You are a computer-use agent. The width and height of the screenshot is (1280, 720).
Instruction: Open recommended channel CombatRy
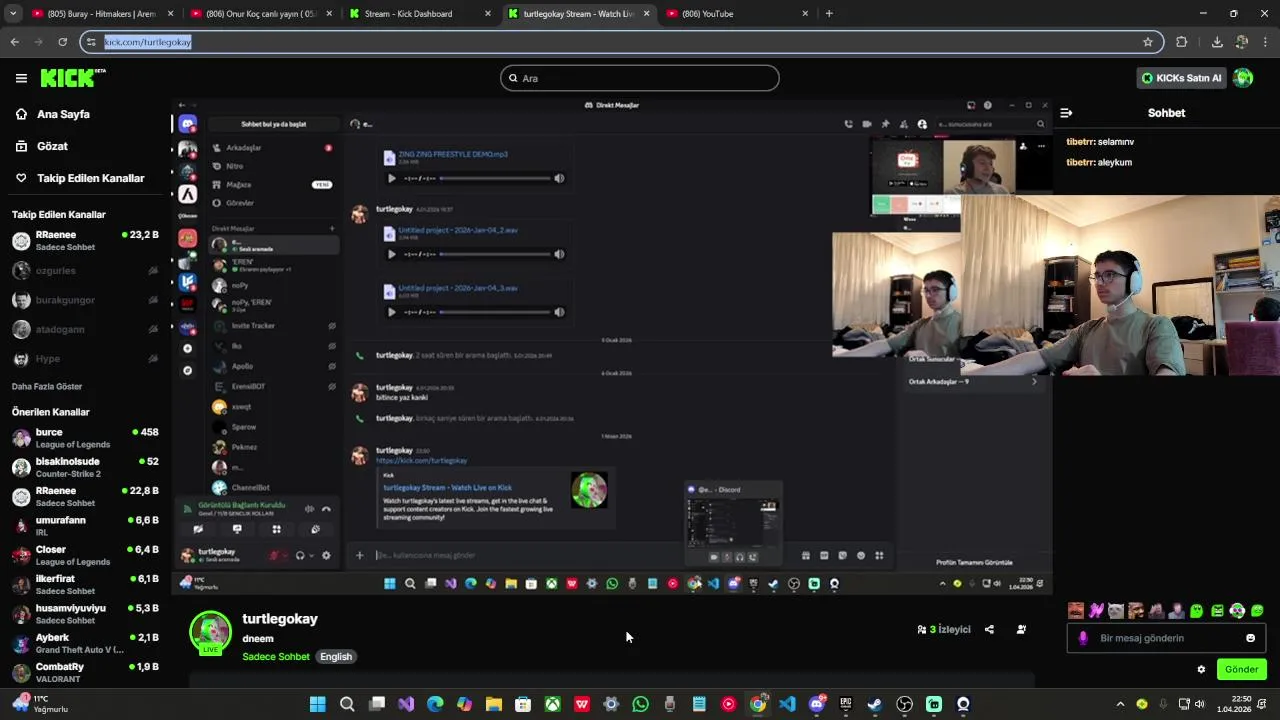point(86,672)
